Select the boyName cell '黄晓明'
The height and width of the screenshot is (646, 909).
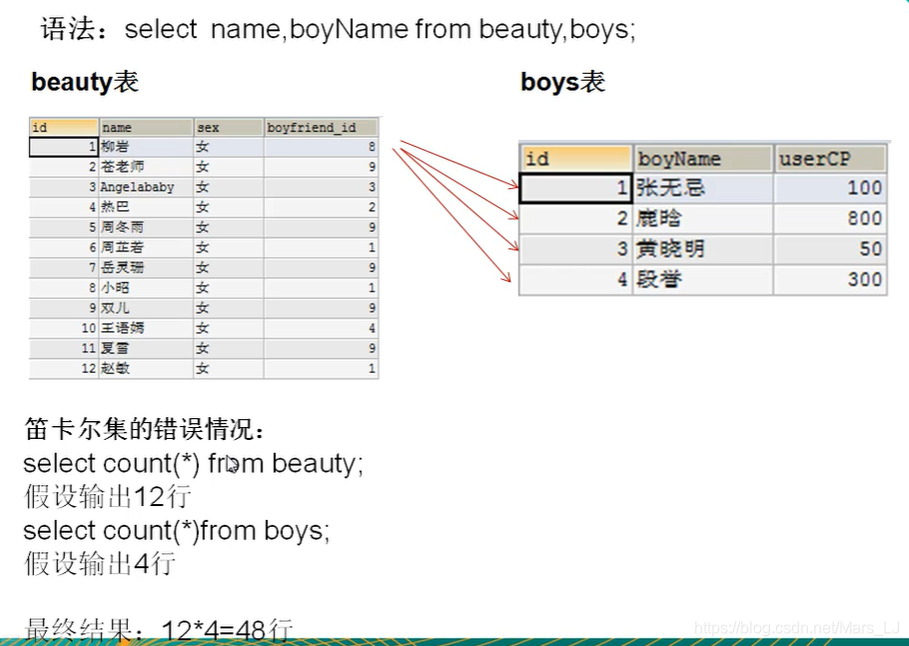(703, 249)
